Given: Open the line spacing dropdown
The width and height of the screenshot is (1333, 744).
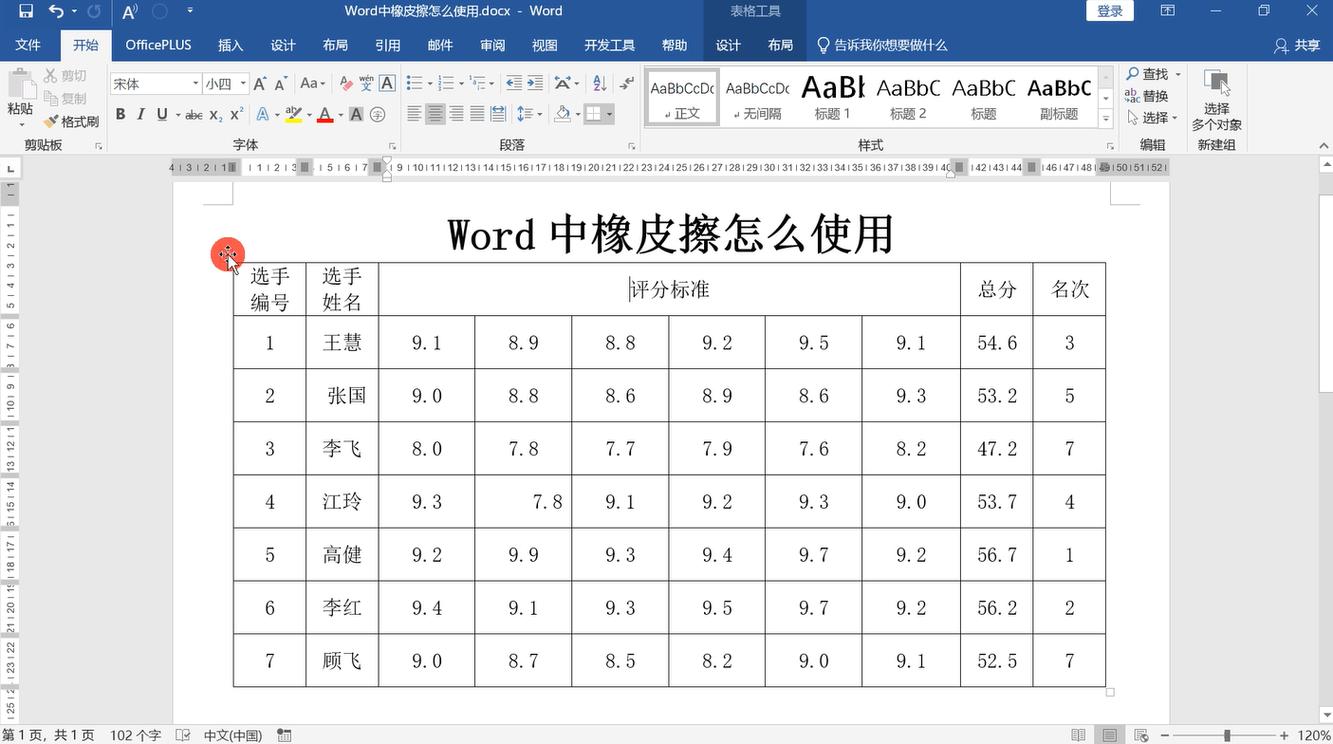Looking at the screenshot, I should (530, 115).
